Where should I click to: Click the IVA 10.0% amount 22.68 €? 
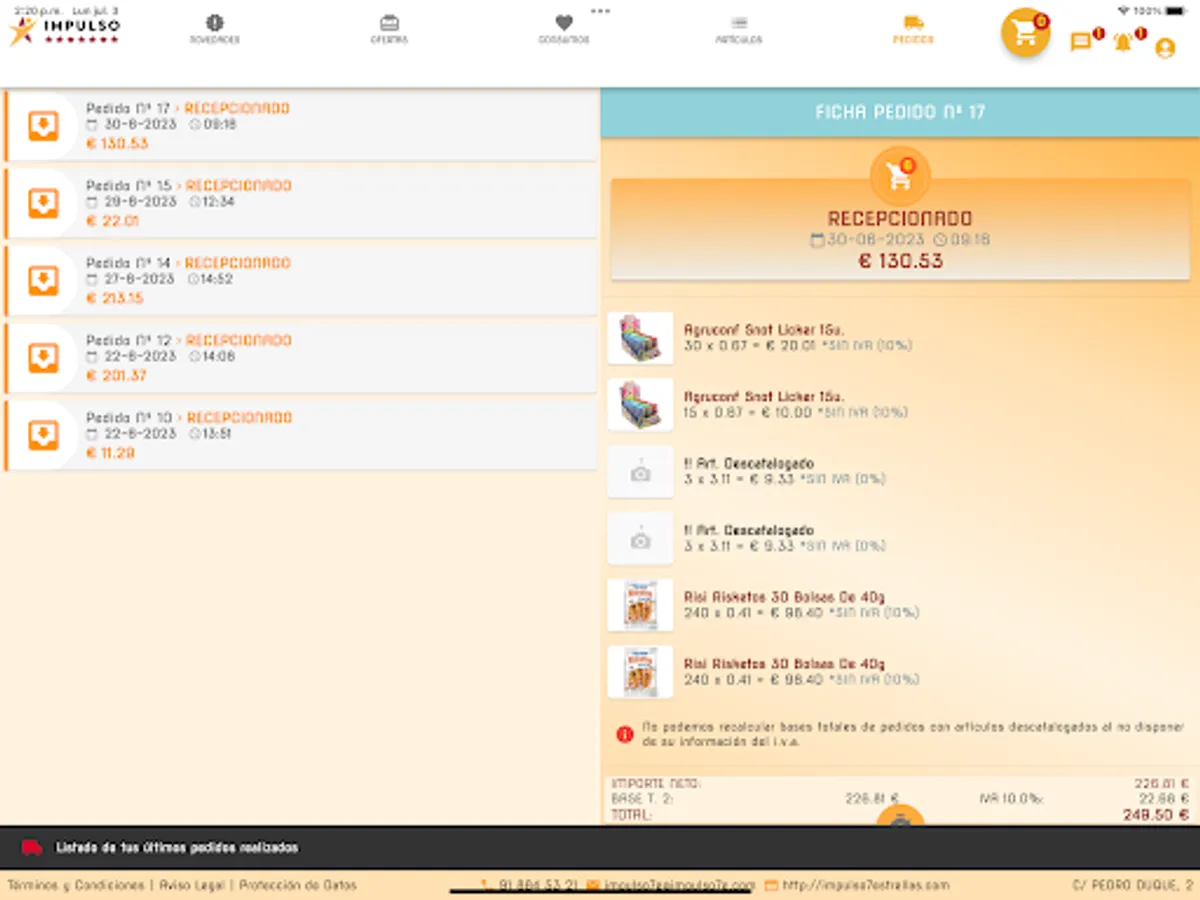coord(1162,799)
